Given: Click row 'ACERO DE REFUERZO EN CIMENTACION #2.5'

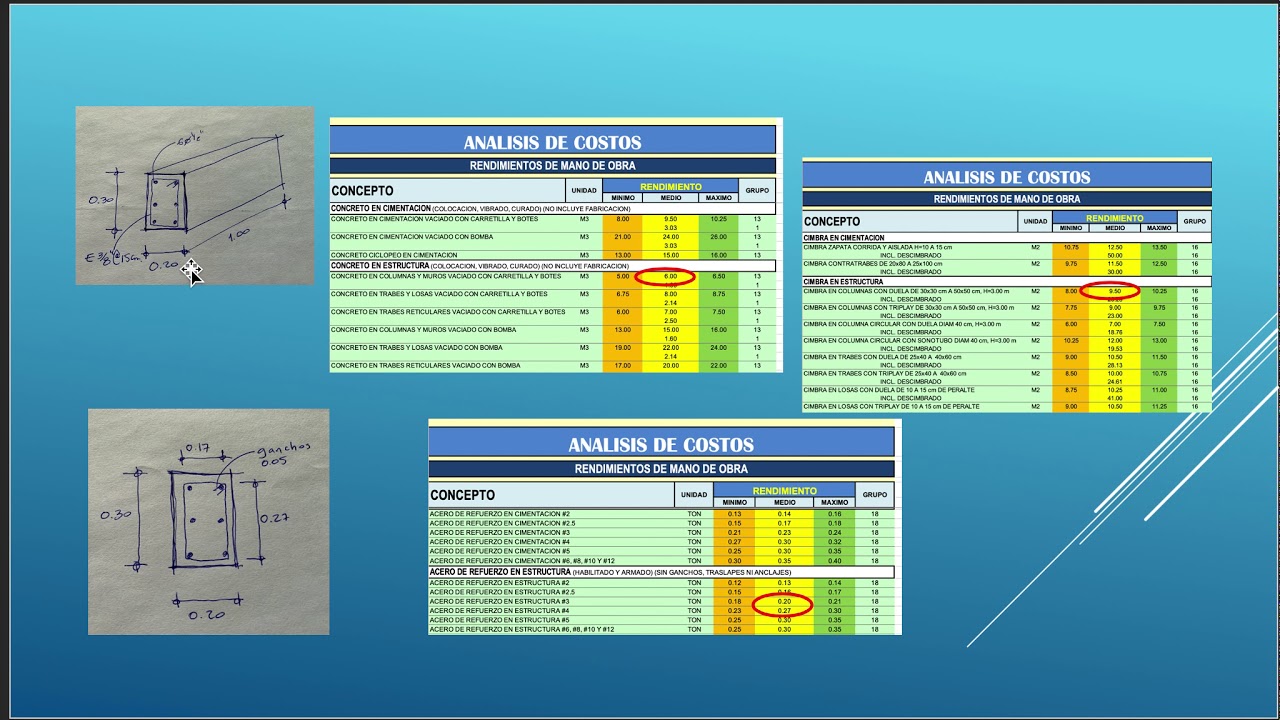Looking at the screenshot, I should pyautogui.click(x=661, y=523).
